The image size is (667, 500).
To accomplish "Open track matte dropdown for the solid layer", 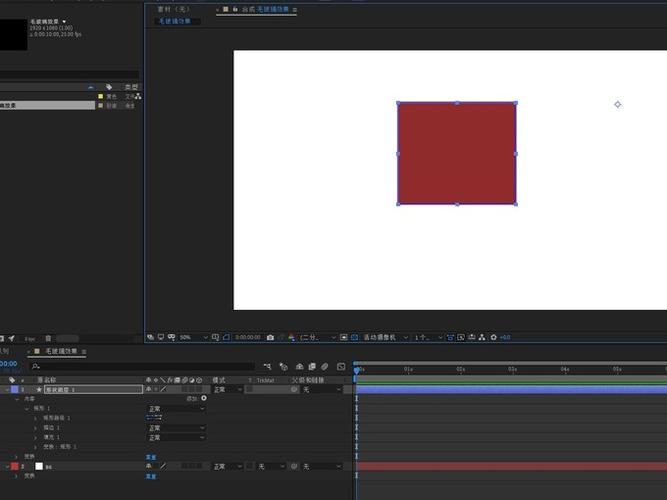I will pyautogui.click(x=271, y=467).
